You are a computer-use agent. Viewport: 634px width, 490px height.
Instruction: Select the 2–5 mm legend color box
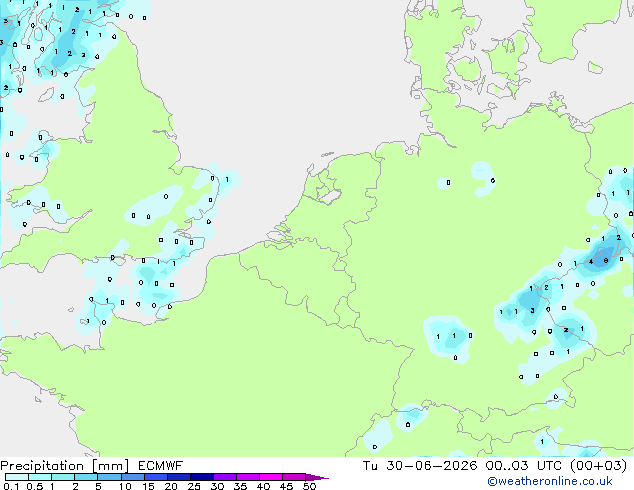coord(86,477)
